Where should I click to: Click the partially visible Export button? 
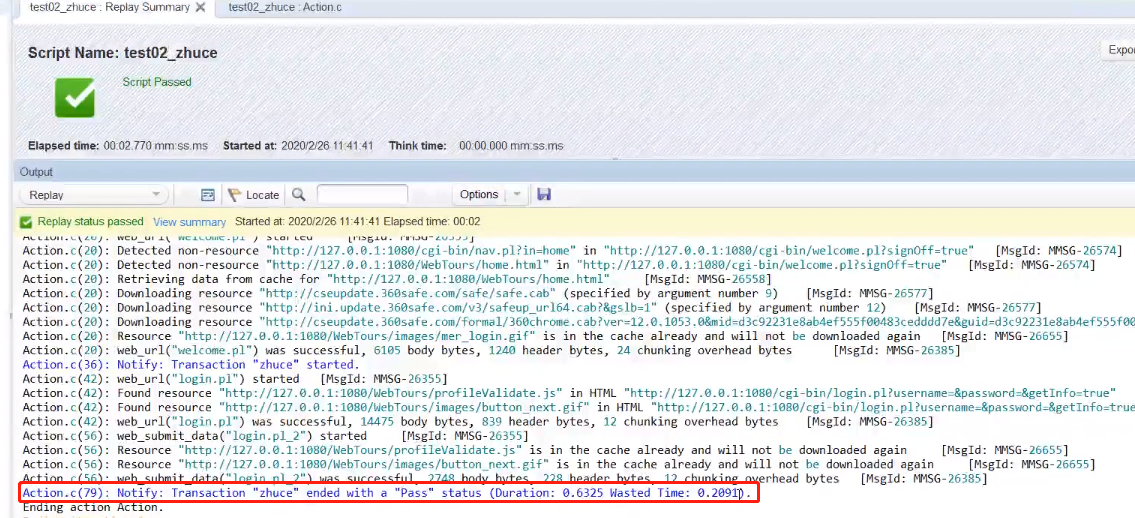1120,50
